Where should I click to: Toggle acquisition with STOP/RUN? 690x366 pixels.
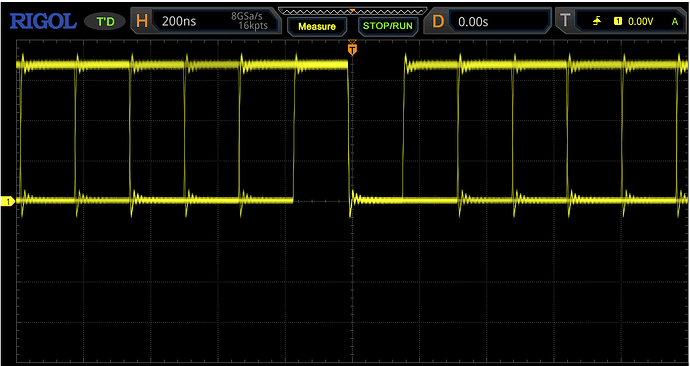click(x=388, y=26)
